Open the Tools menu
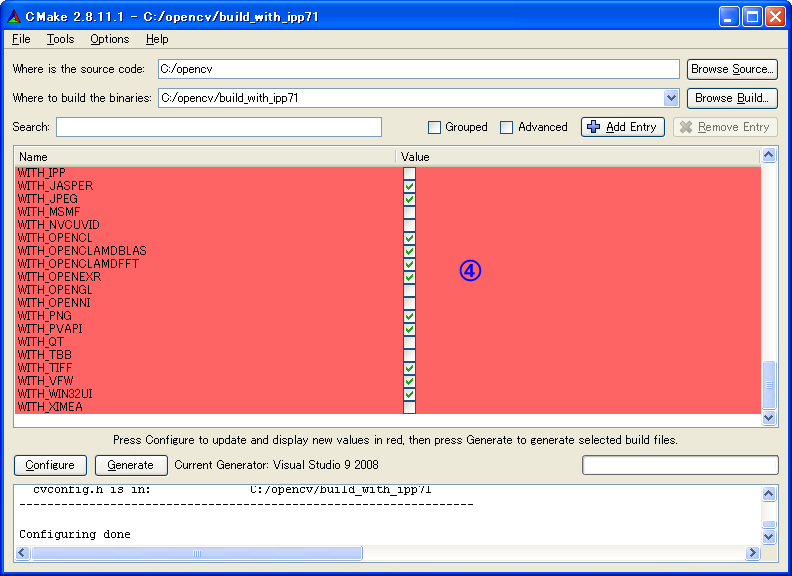The height and width of the screenshot is (576, 792). 60,39
